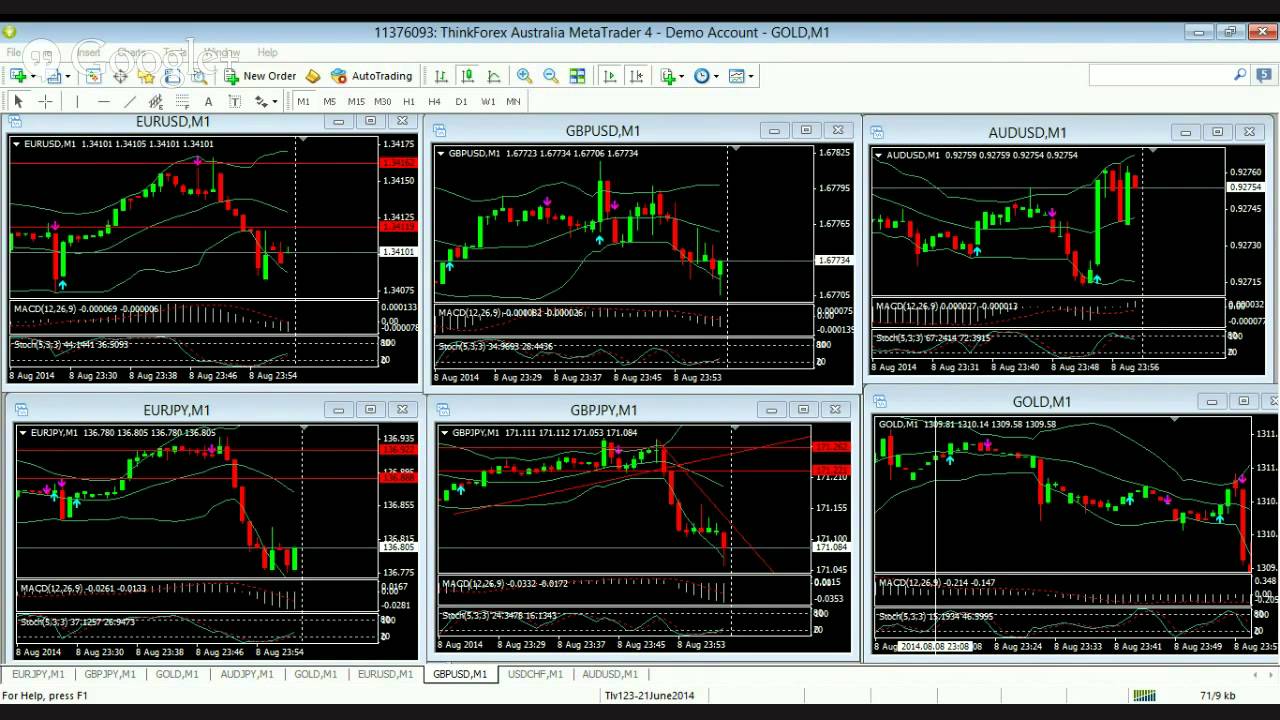Select the arrow cursor tool
The width and height of the screenshot is (1280, 720).
[18, 101]
